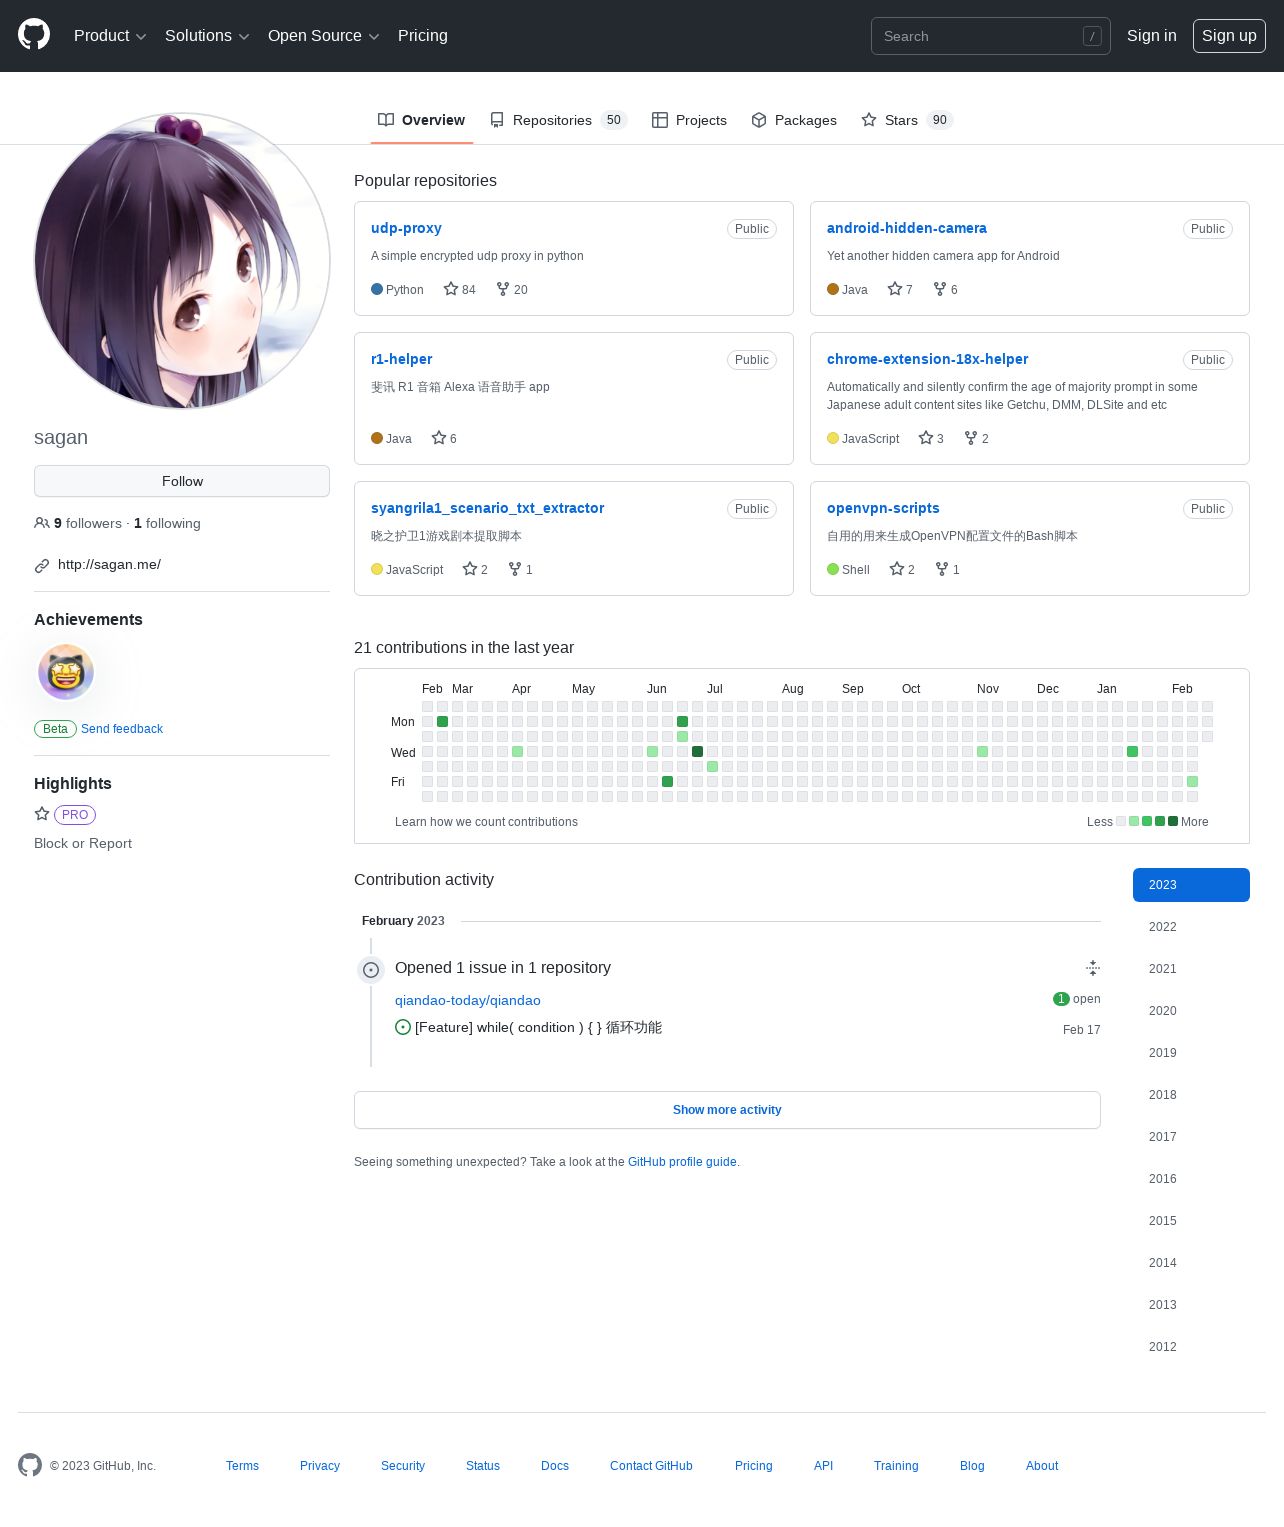
Task: Click the darkest green legend swatch
Action: [1173, 821]
